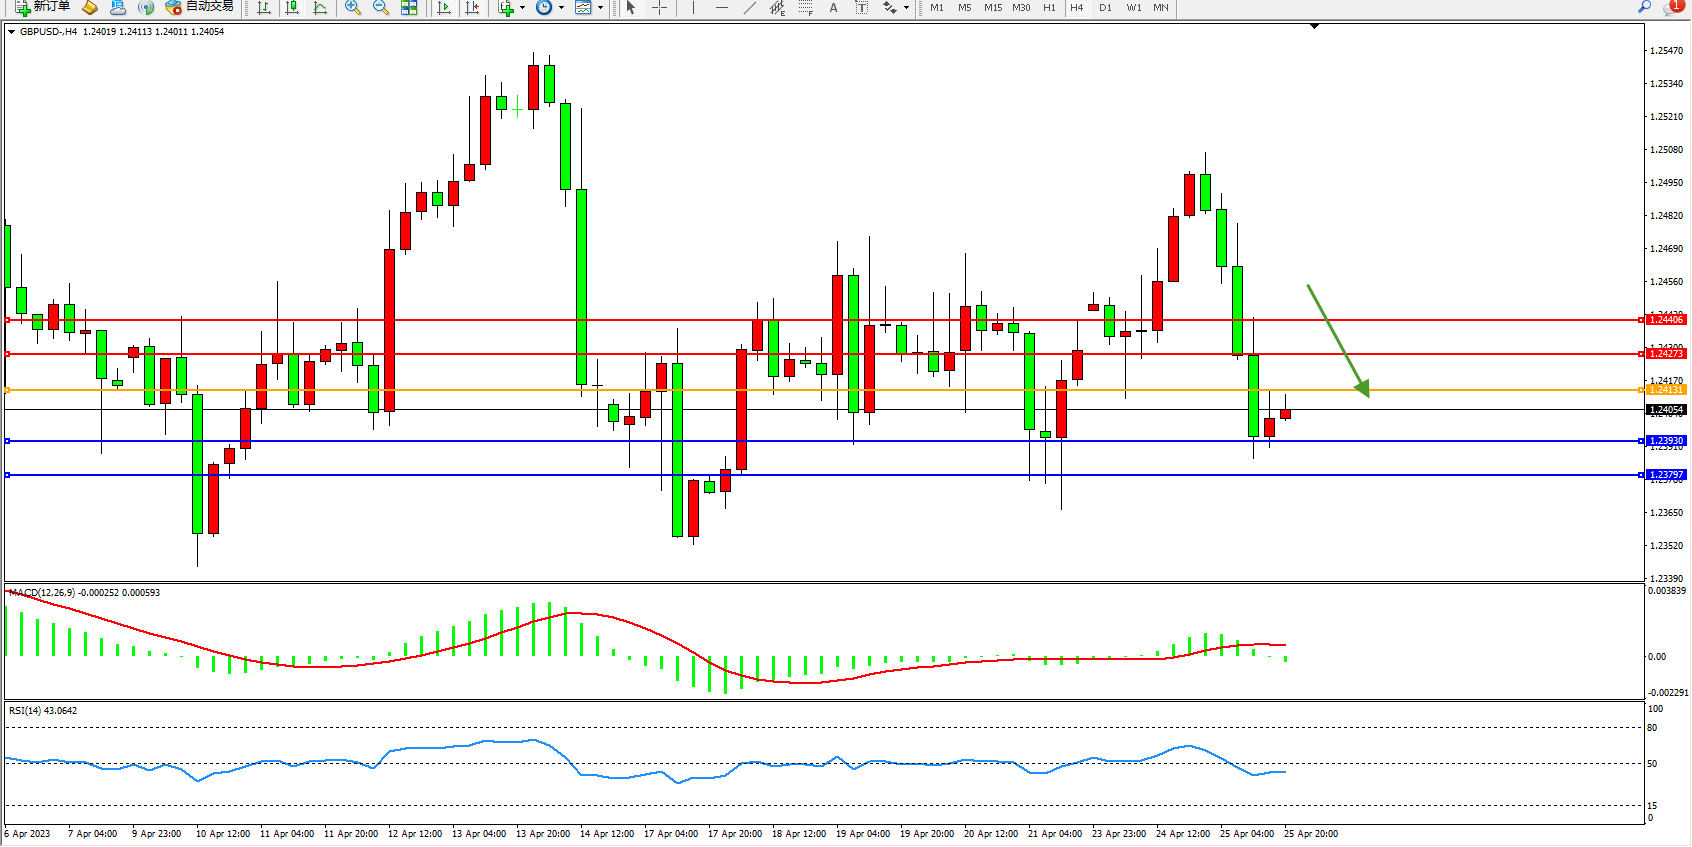1692x847 pixels.
Task: Switch chart to candlestick display
Action: coord(292,8)
